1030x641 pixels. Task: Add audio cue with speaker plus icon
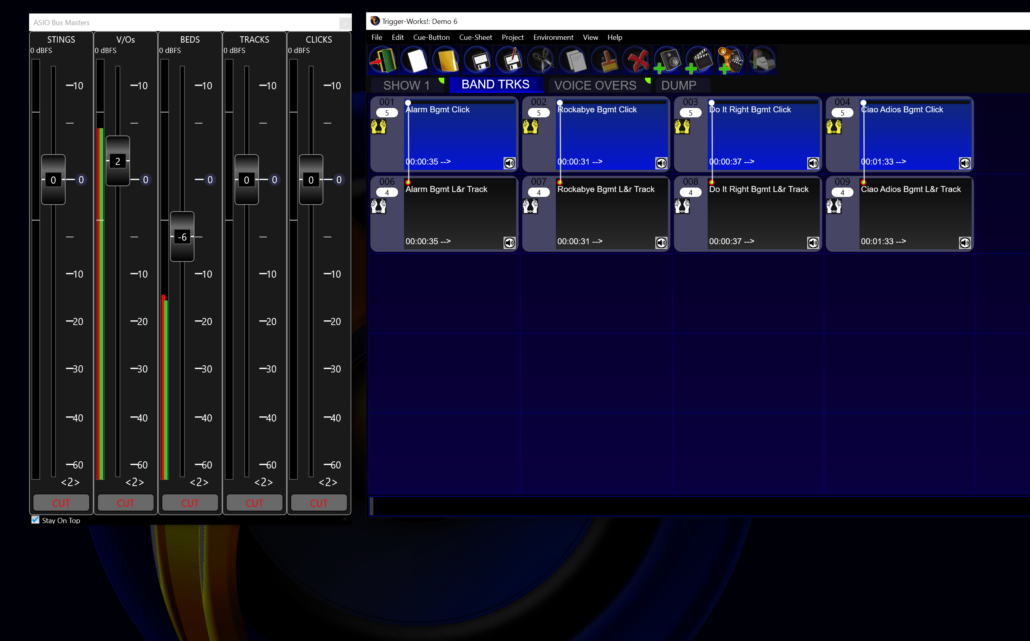[667, 60]
